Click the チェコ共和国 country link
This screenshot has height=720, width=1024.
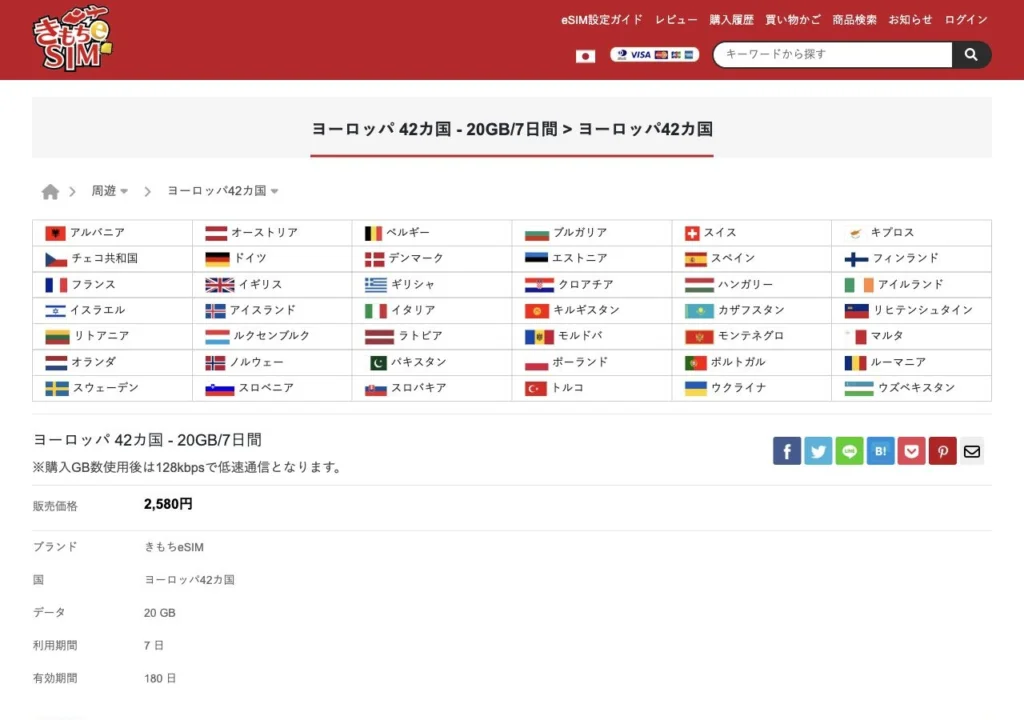click(x=104, y=258)
